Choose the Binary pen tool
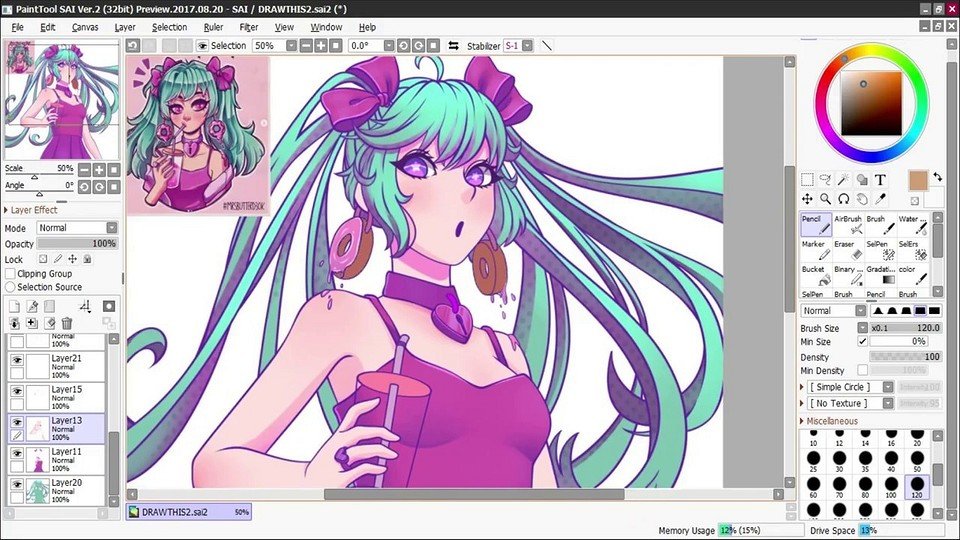The image size is (960, 540). click(848, 275)
